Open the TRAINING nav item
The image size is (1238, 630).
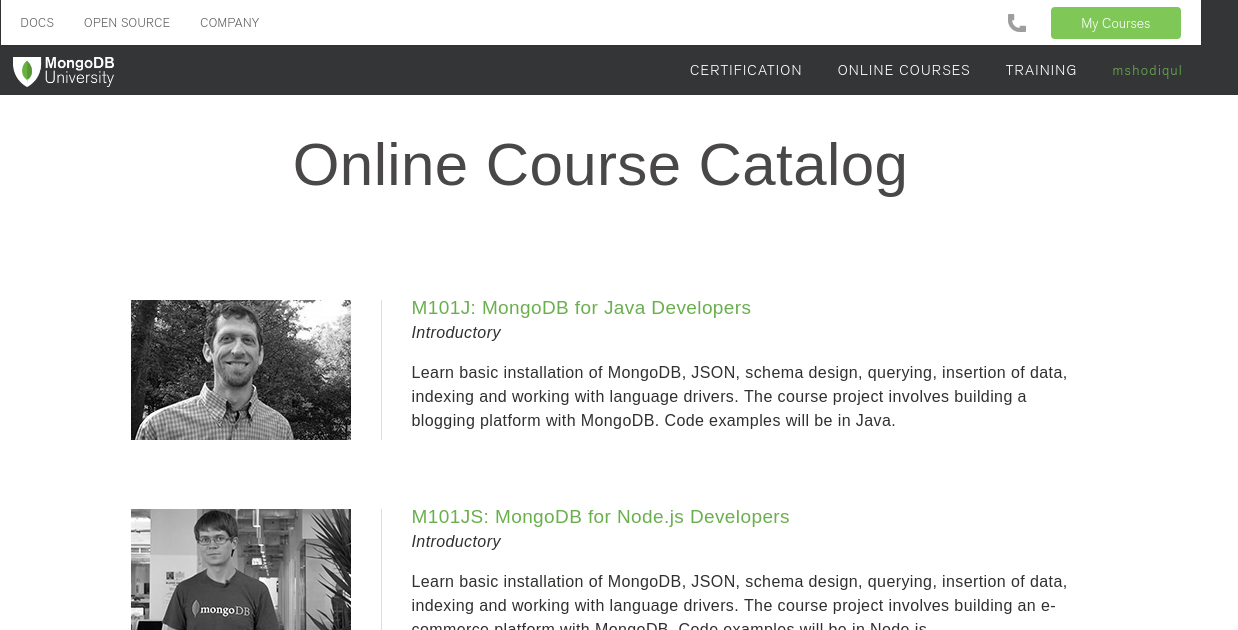click(1041, 70)
